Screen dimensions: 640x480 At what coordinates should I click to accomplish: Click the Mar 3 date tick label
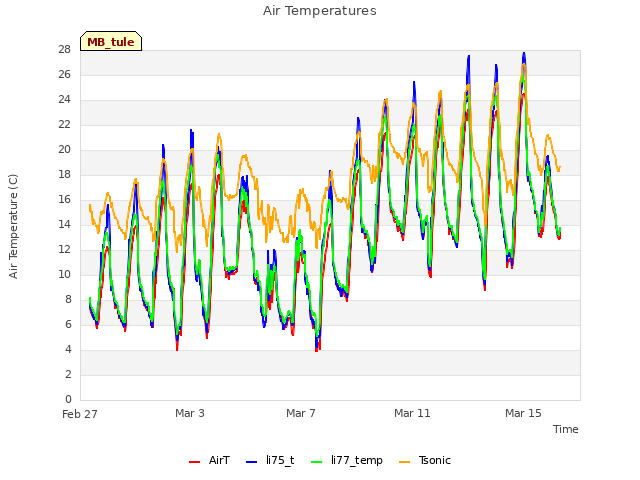point(190,413)
